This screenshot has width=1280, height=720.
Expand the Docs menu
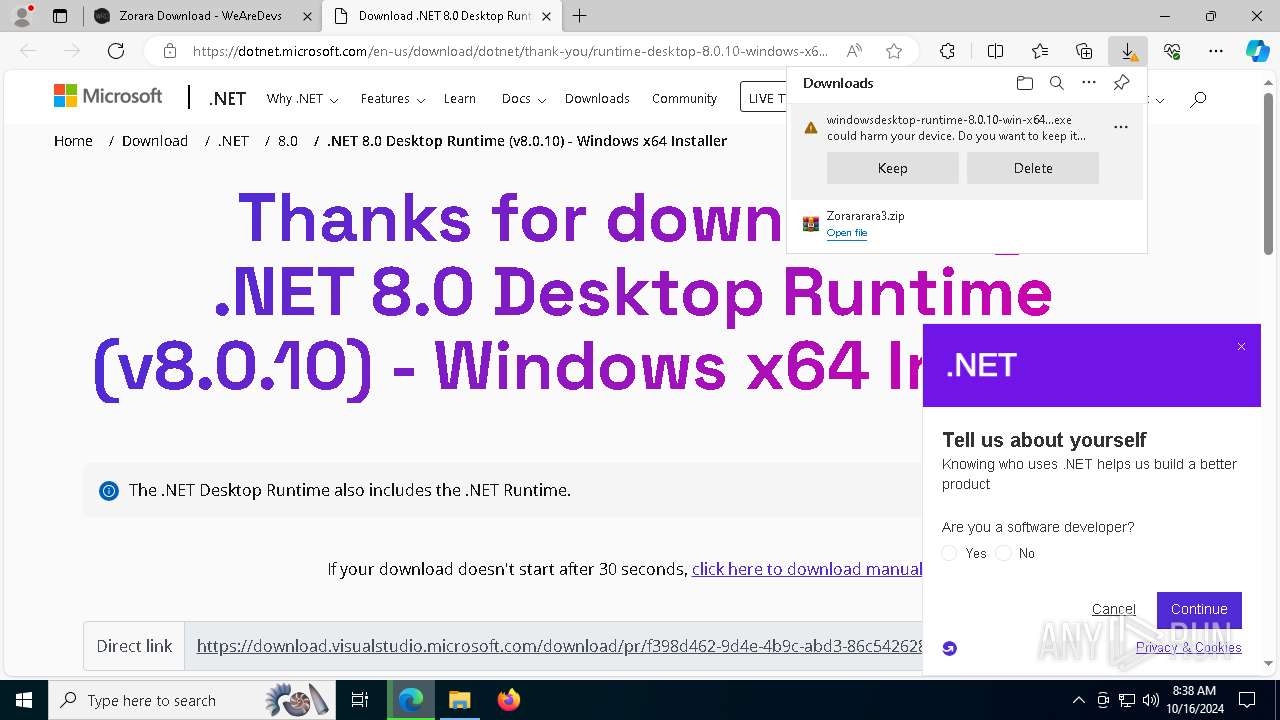[x=524, y=98]
